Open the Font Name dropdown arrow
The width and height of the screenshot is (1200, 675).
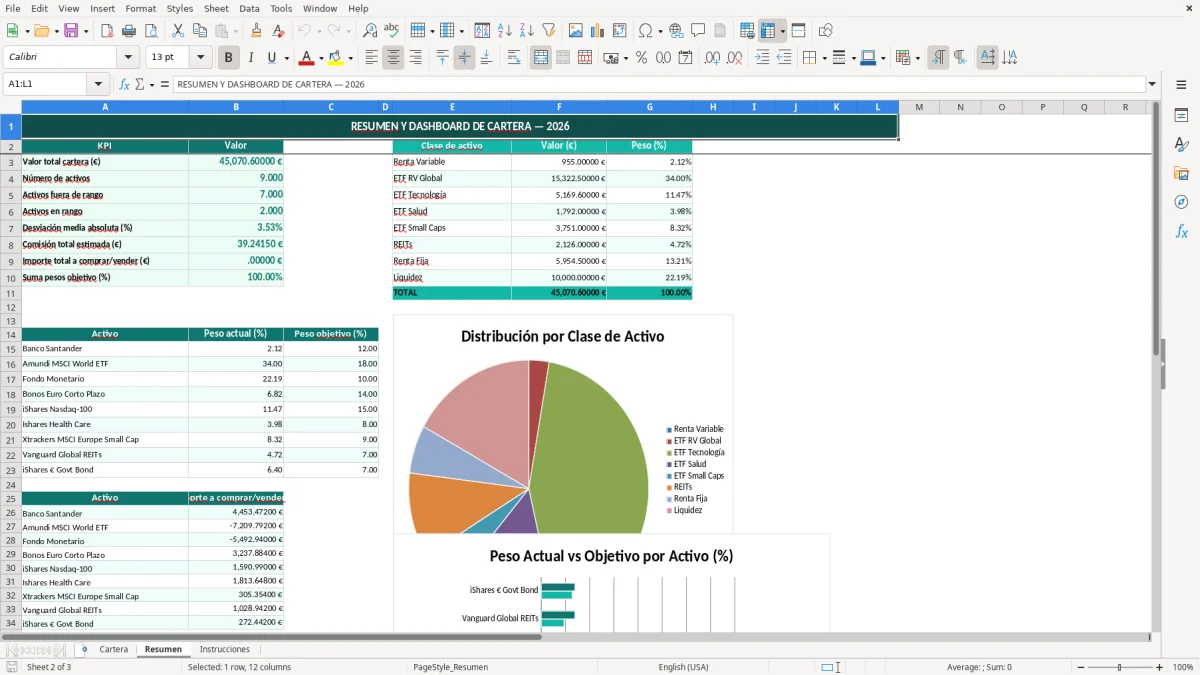[x=128, y=58]
